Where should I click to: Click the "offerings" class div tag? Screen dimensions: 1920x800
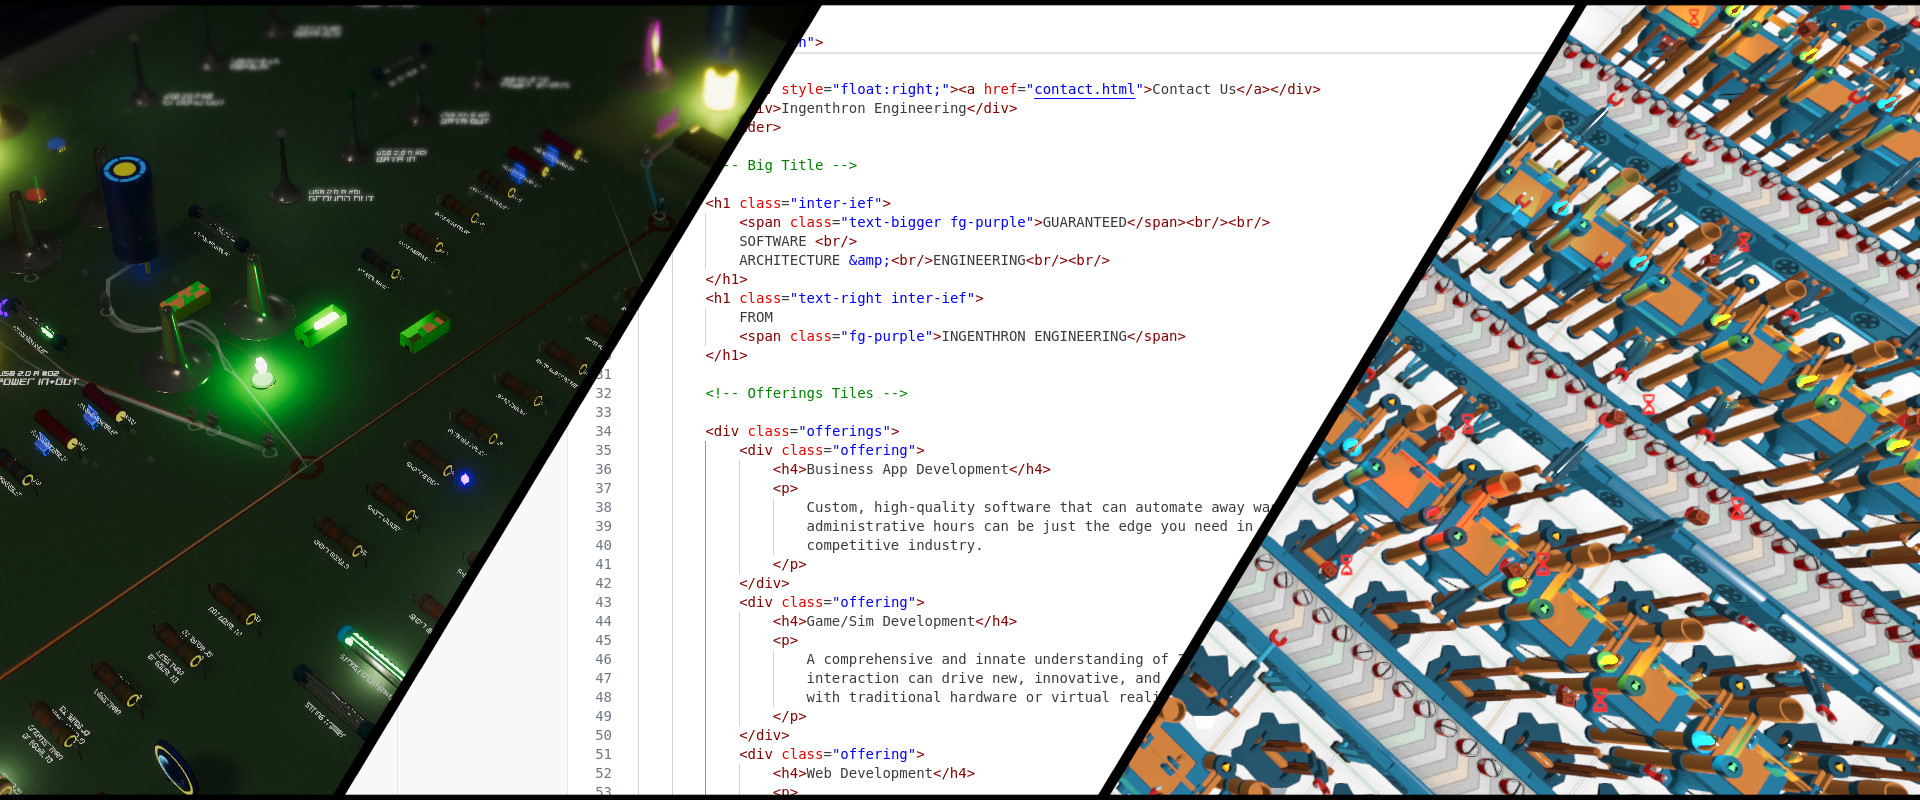click(802, 431)
